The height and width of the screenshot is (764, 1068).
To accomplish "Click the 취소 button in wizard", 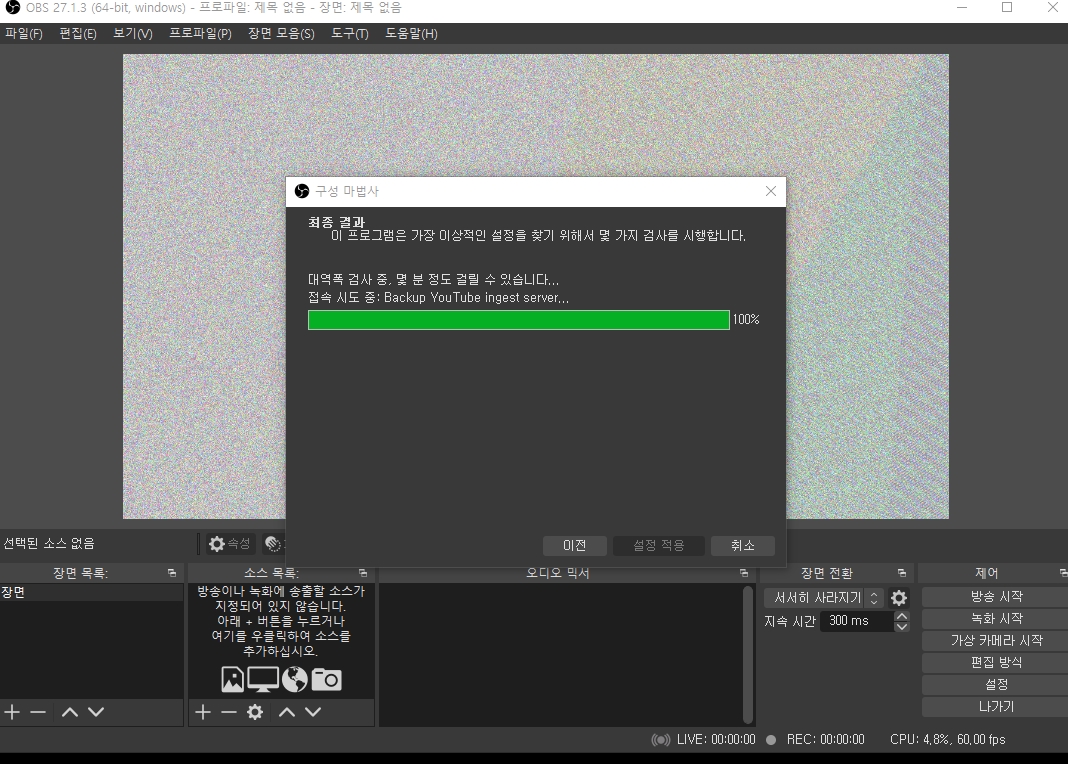I will click(x=742, y=545).
